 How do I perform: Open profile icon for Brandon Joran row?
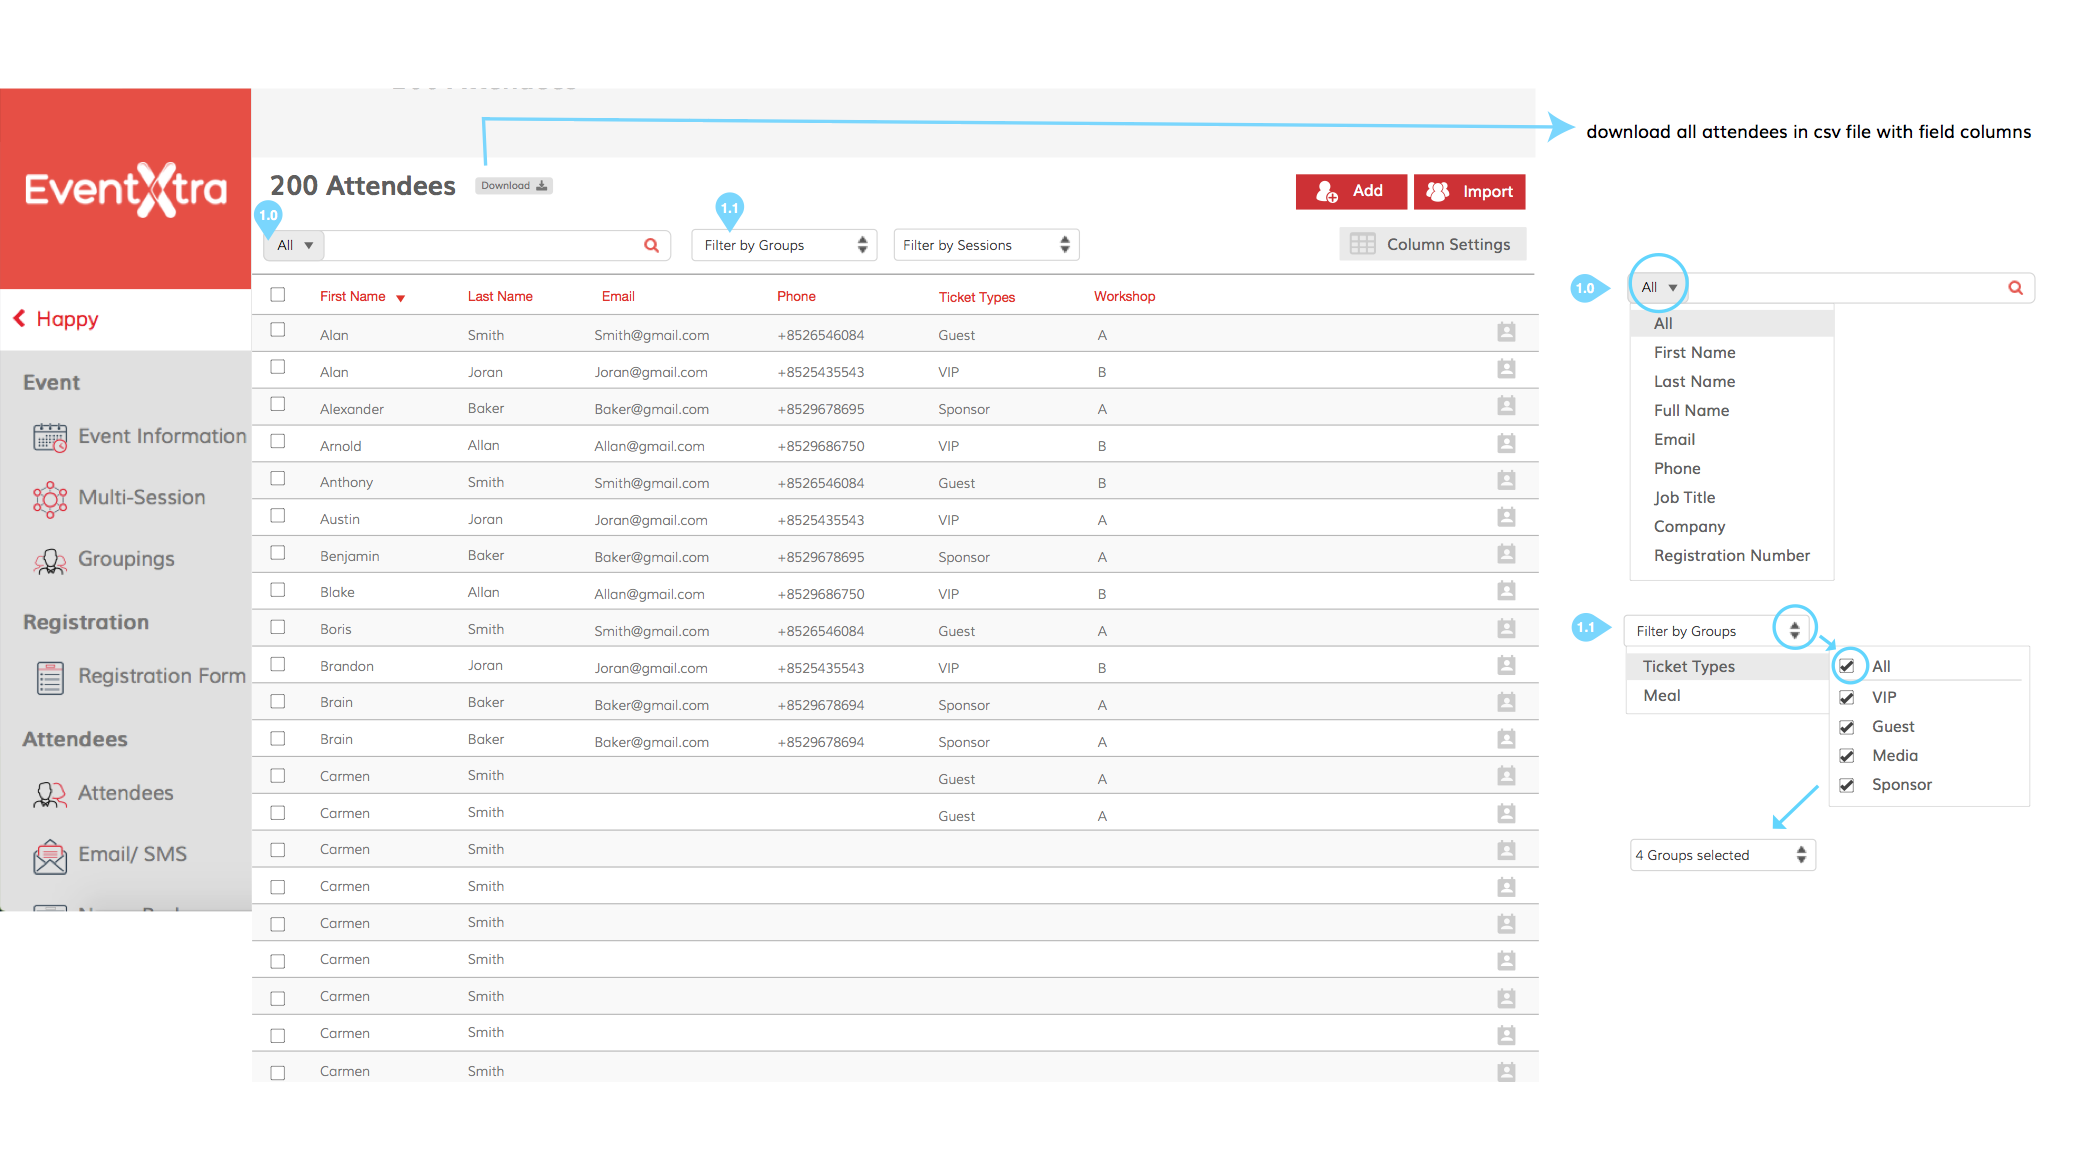click(x=1506, y=665)
